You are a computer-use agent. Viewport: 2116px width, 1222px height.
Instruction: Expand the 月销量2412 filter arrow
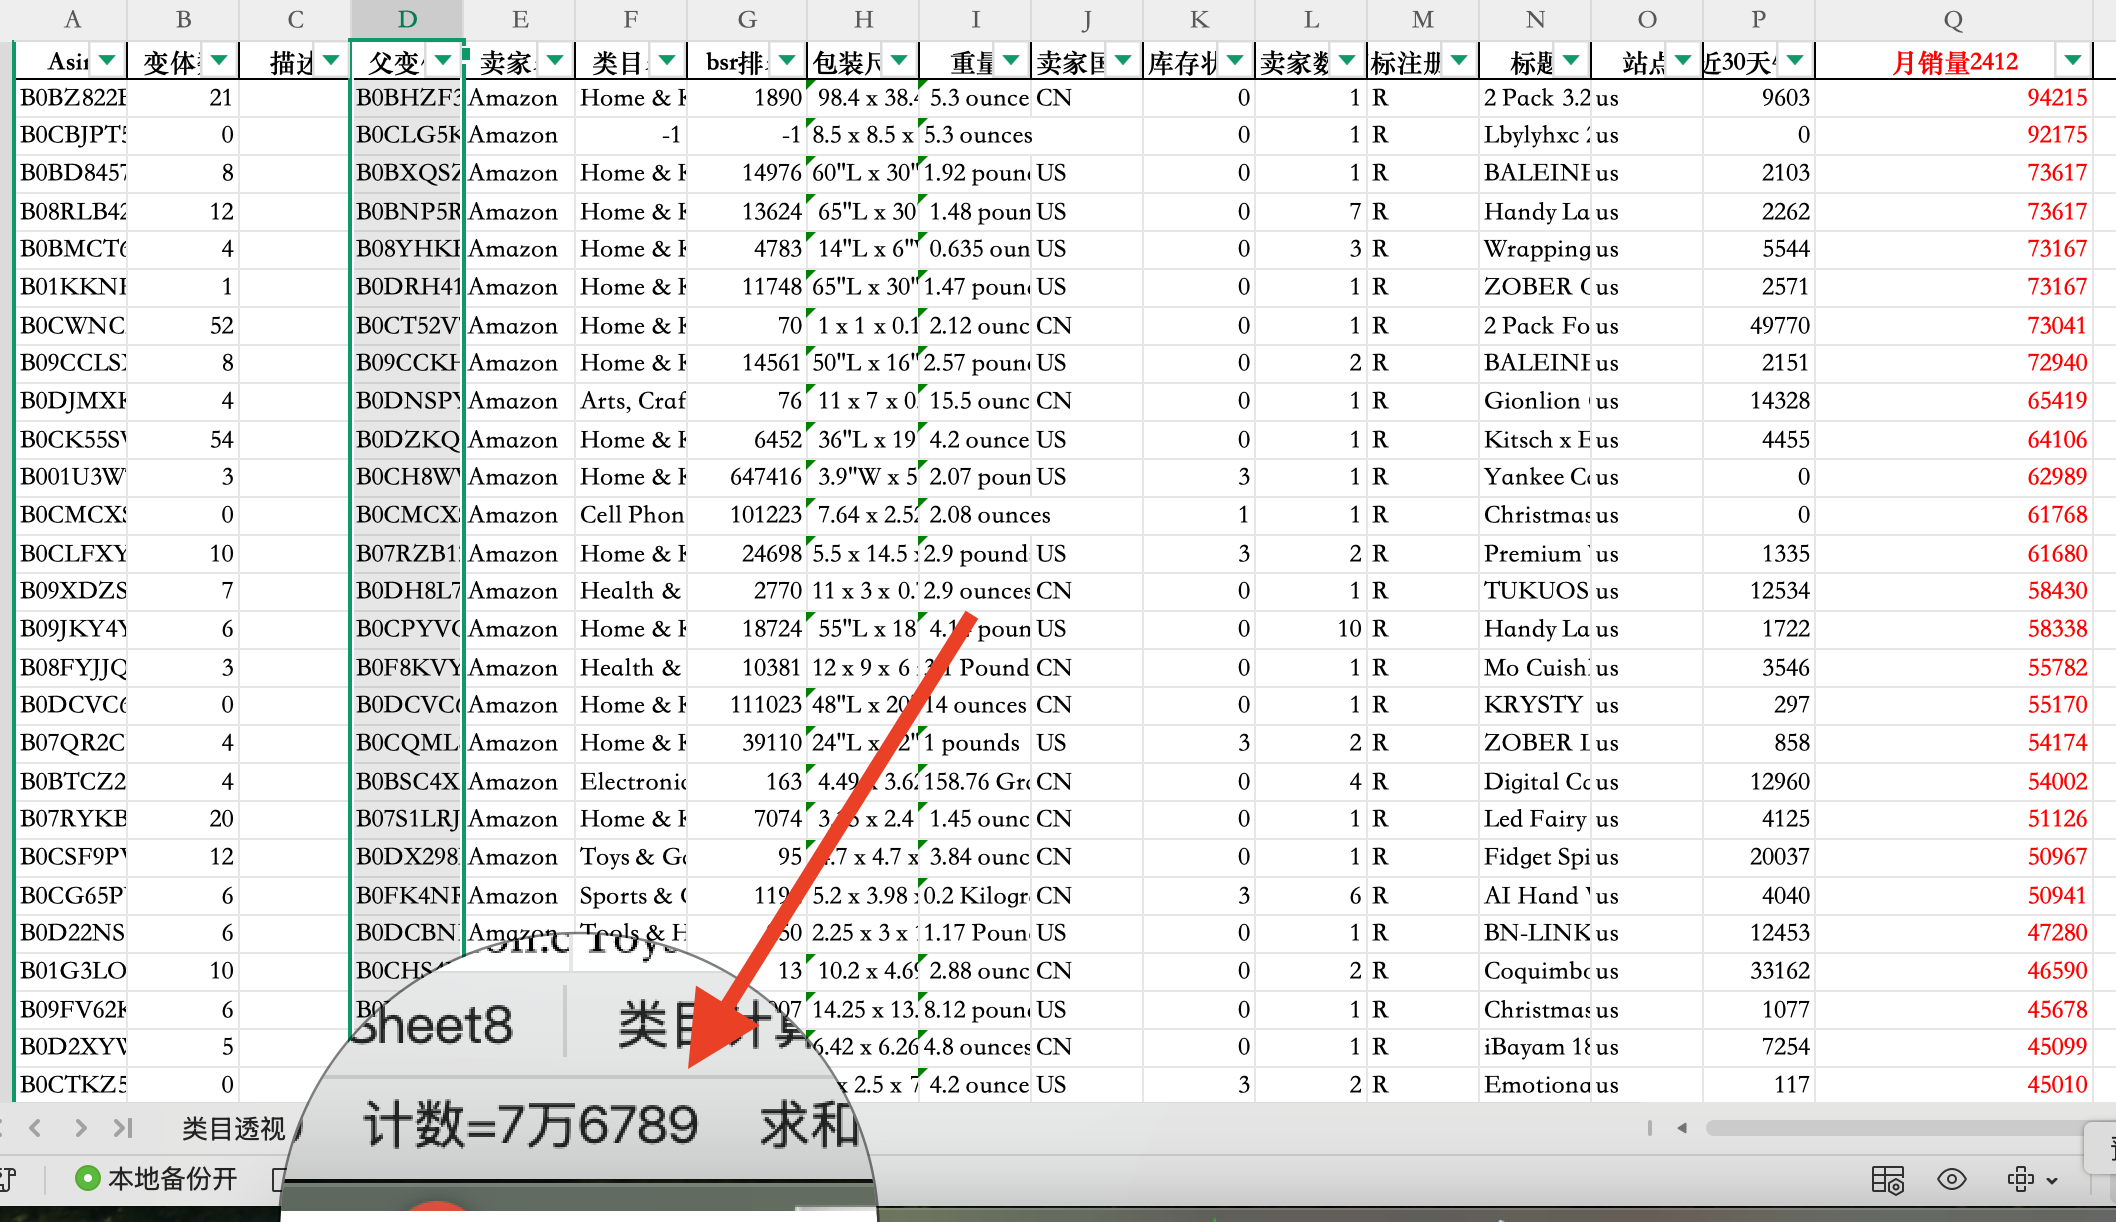2073,61
